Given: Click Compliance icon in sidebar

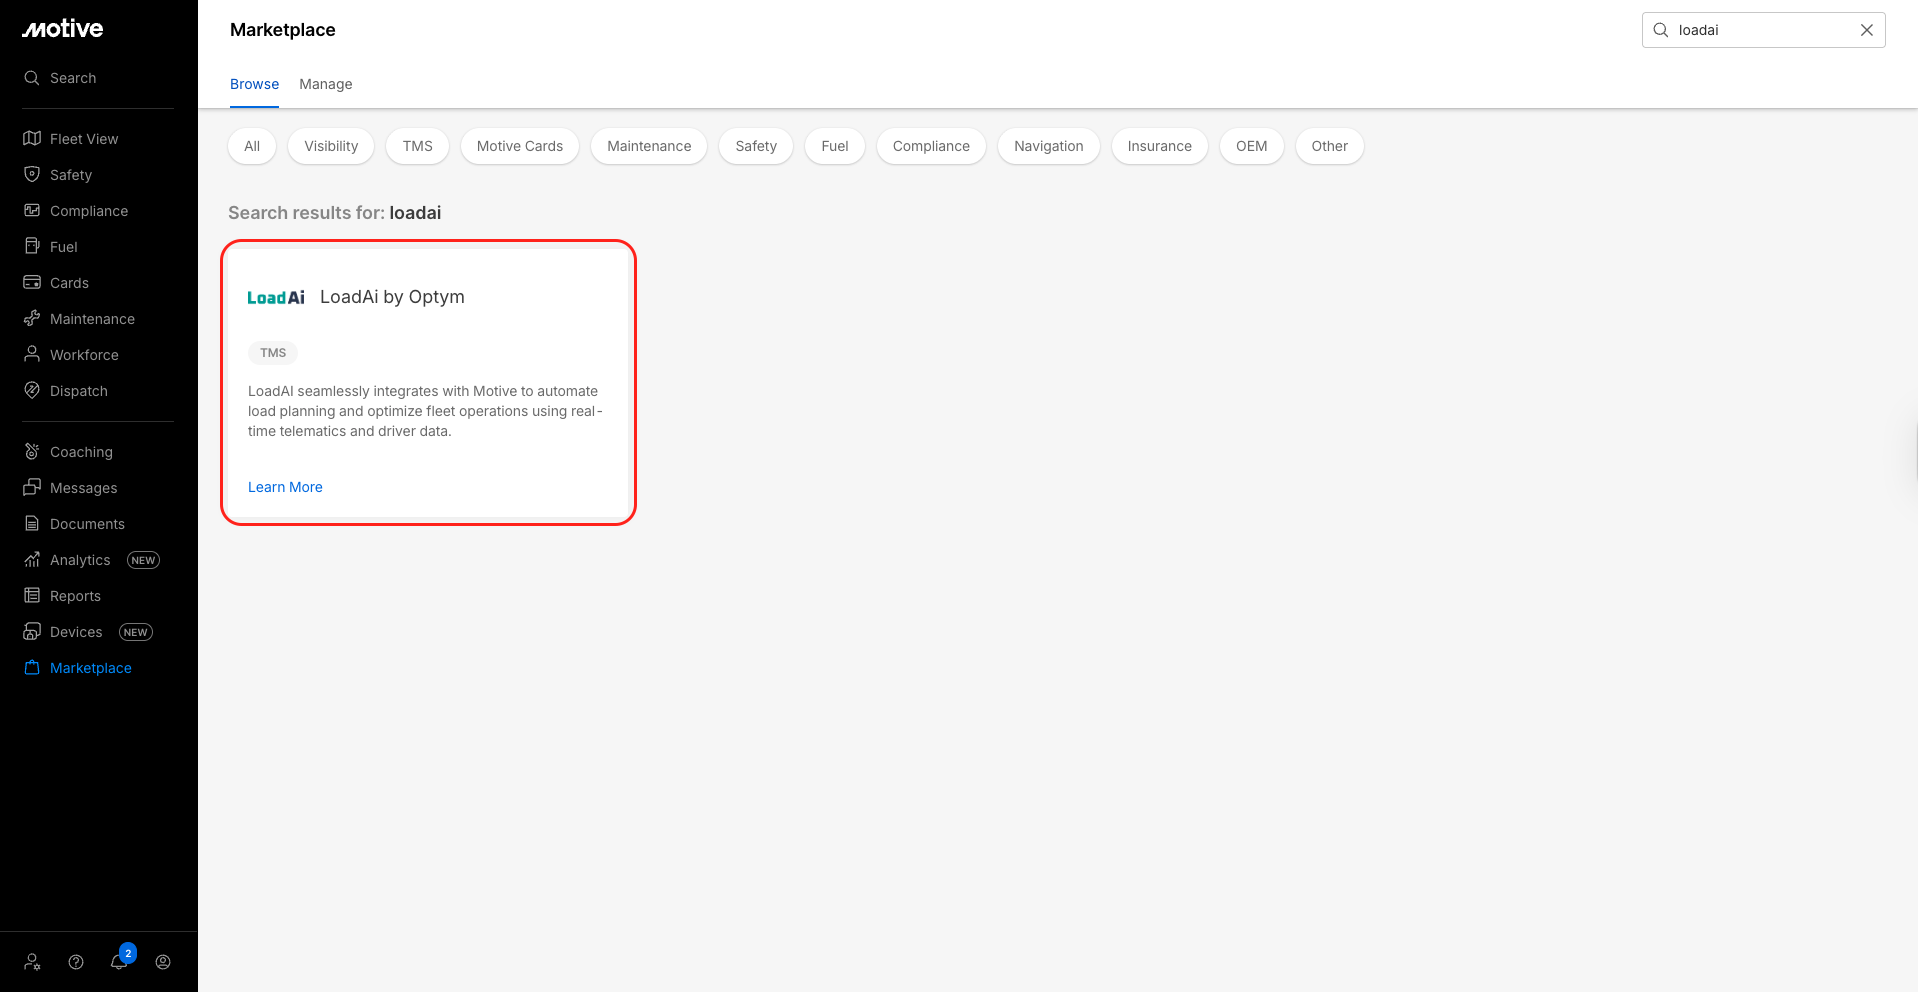Looking at the screenshot, I should point(32,211).
